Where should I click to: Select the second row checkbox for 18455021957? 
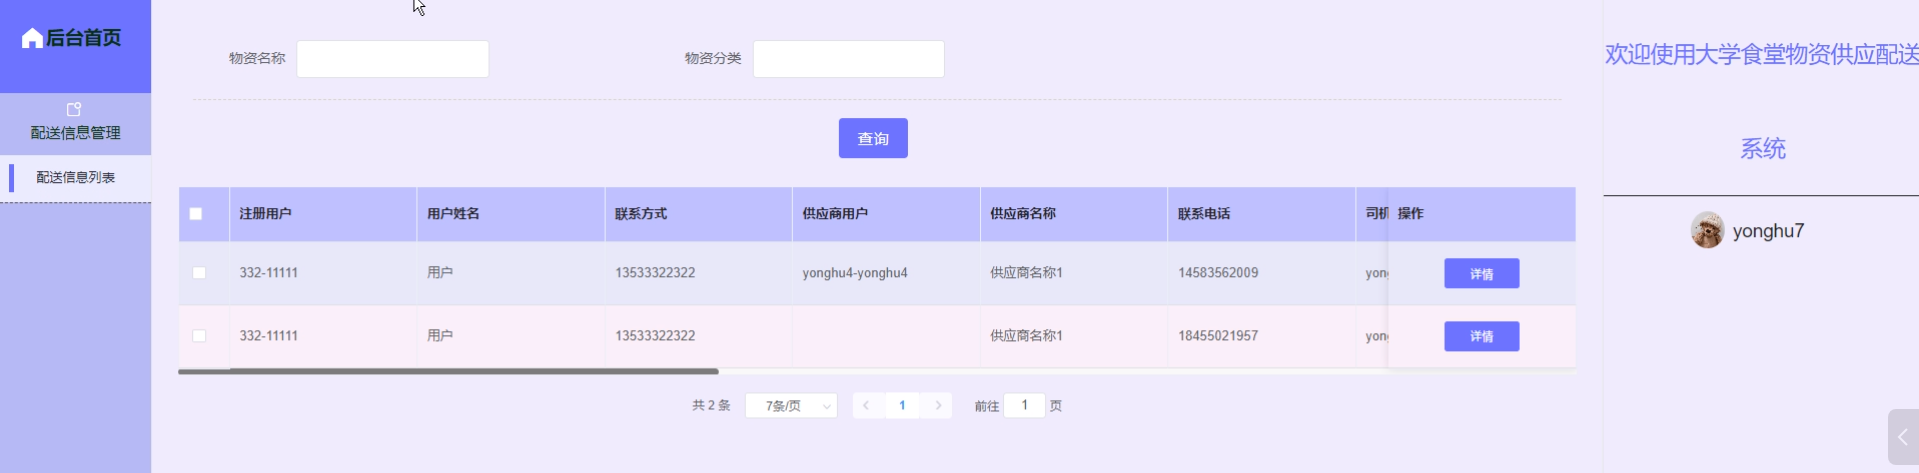(199, 336)
